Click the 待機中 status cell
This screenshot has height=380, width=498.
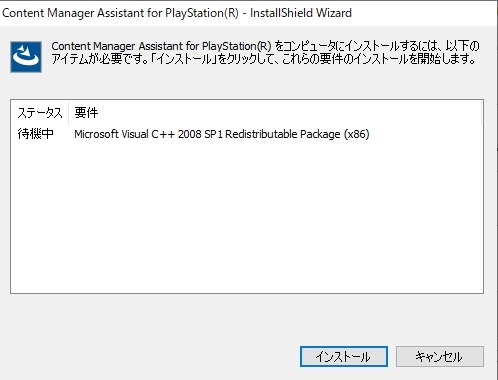[x=36, y=134]
